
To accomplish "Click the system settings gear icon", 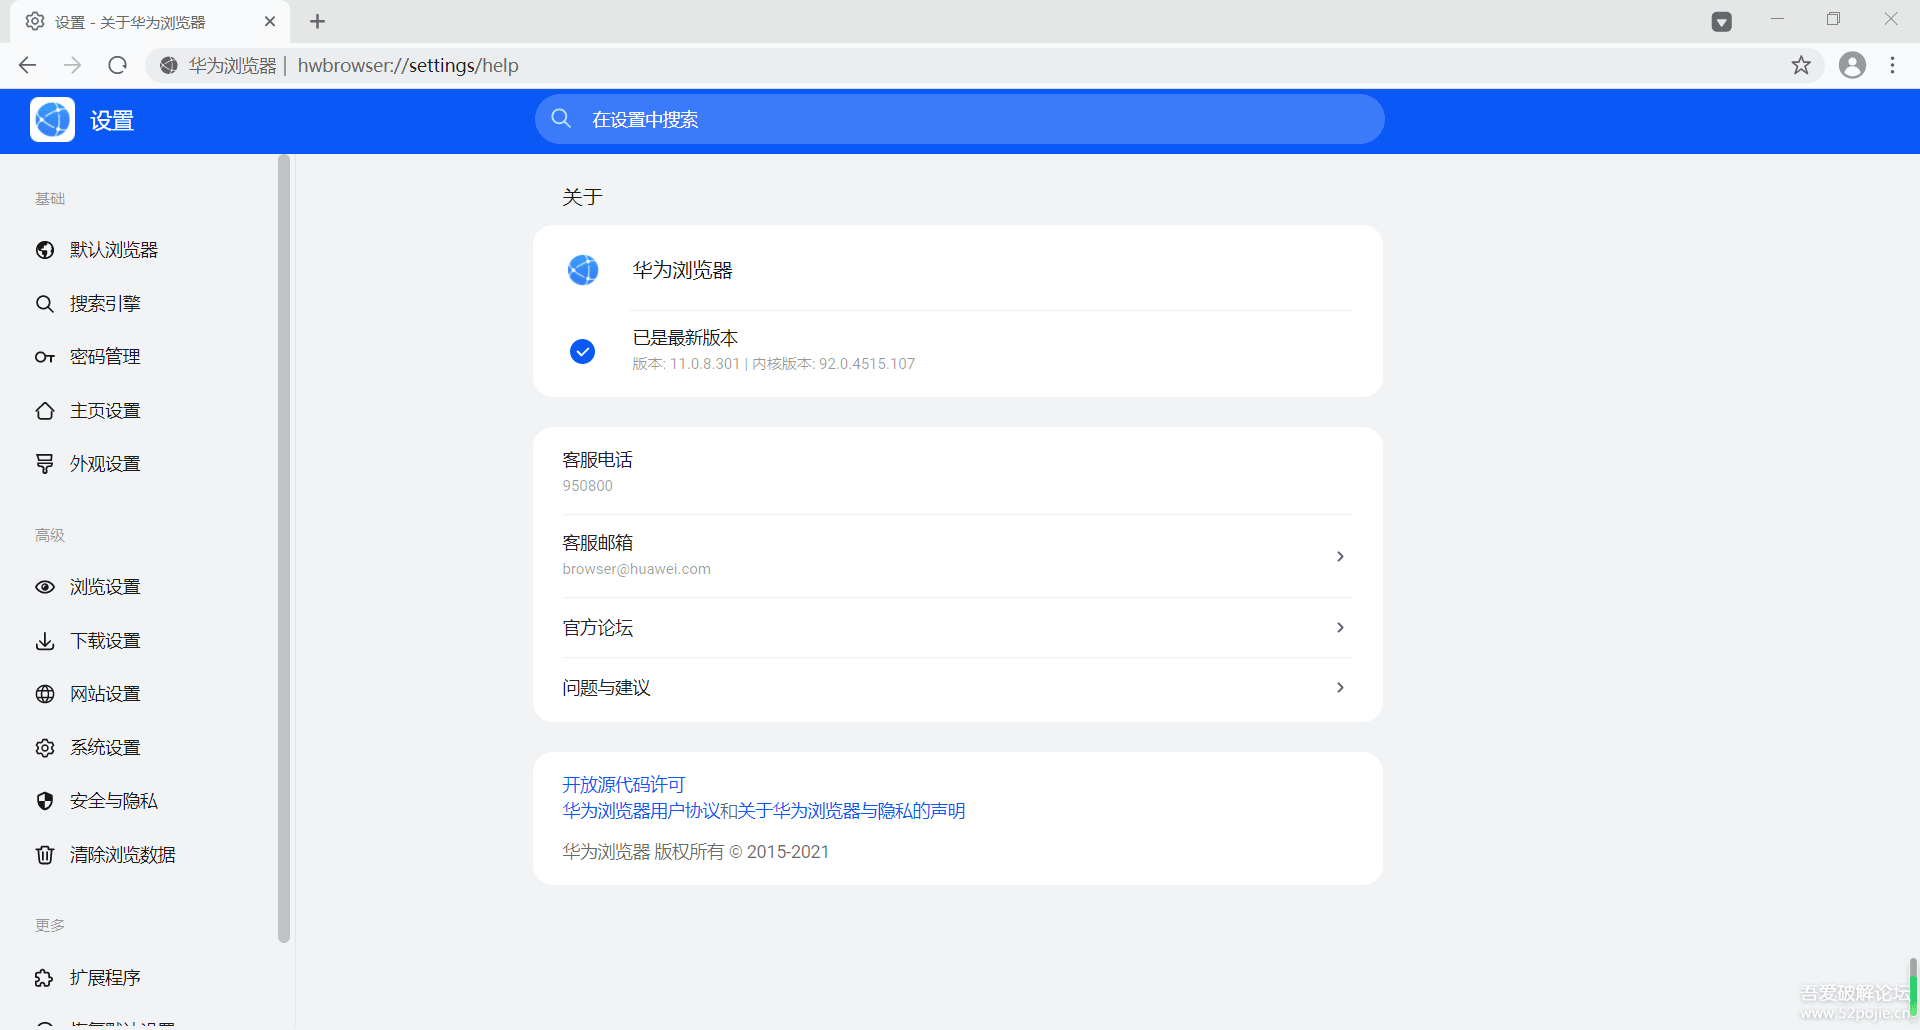I will pyautogui.click(x=45, y=748).
